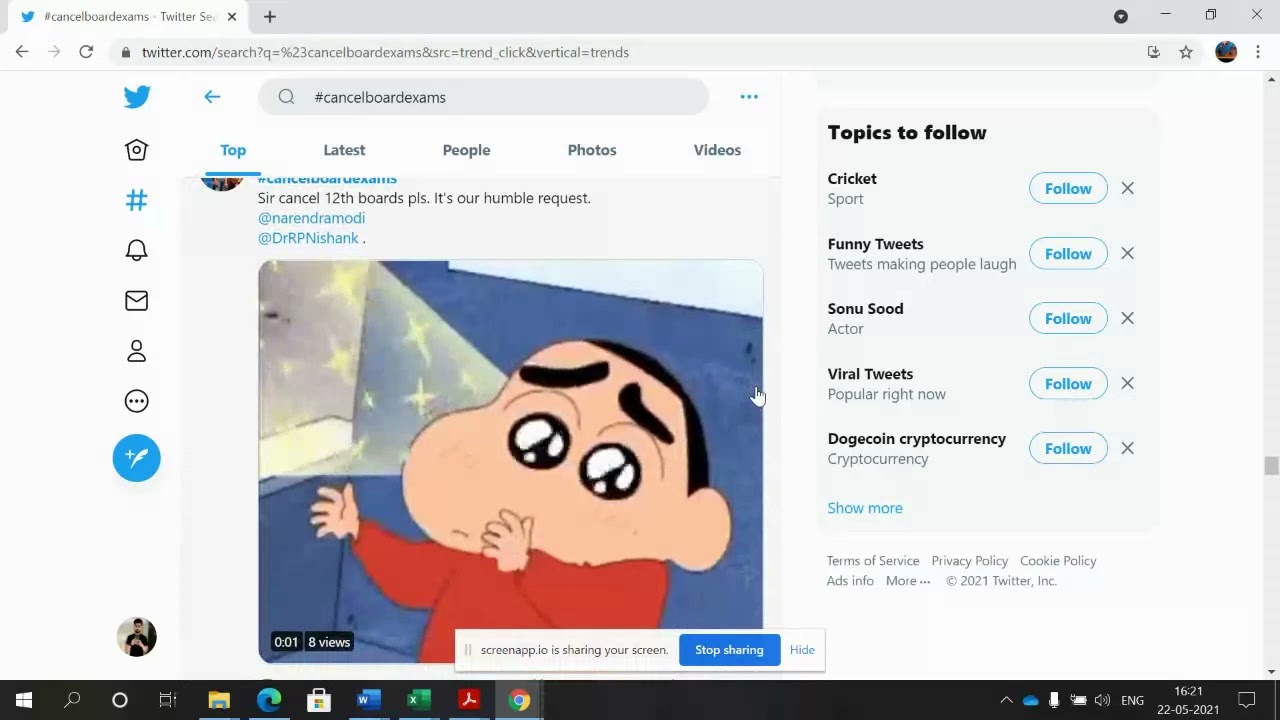Play the Shinchan video thumbnail

click(511, 461)
